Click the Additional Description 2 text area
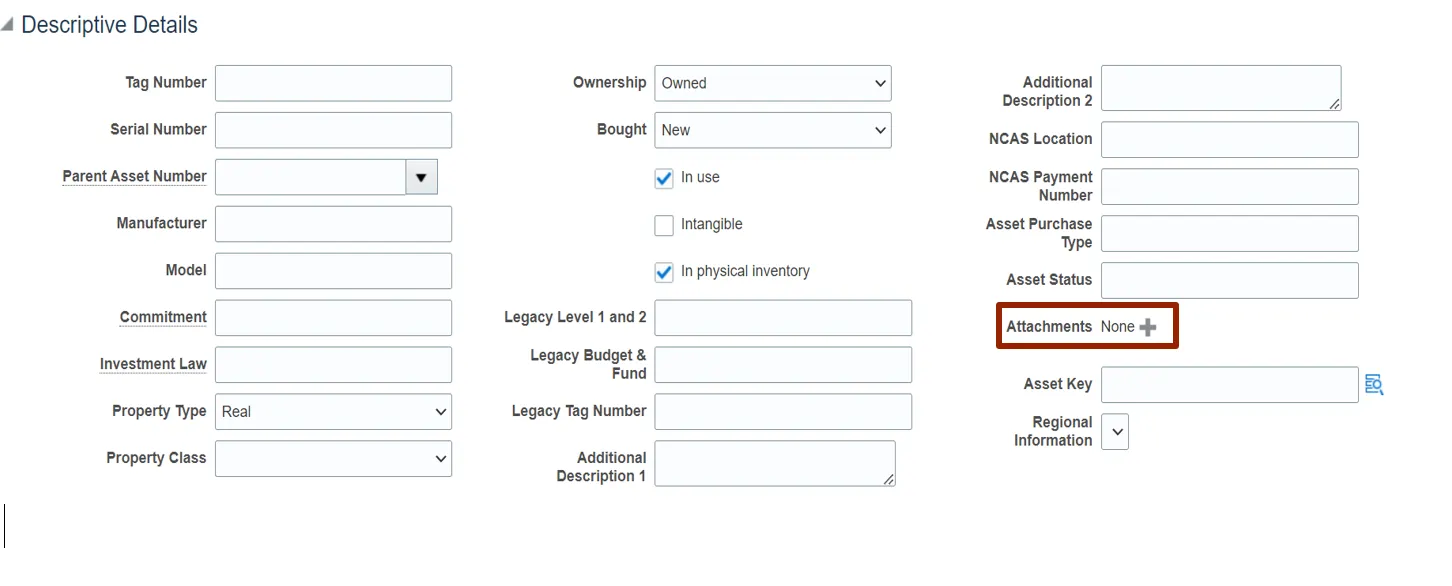 [x=1220, y=88]
